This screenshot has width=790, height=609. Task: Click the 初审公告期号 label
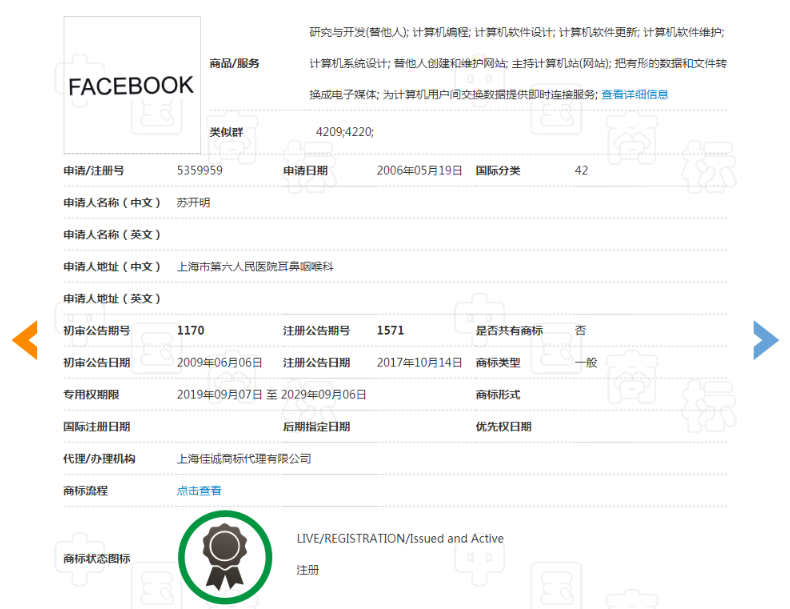coord(97,330)
